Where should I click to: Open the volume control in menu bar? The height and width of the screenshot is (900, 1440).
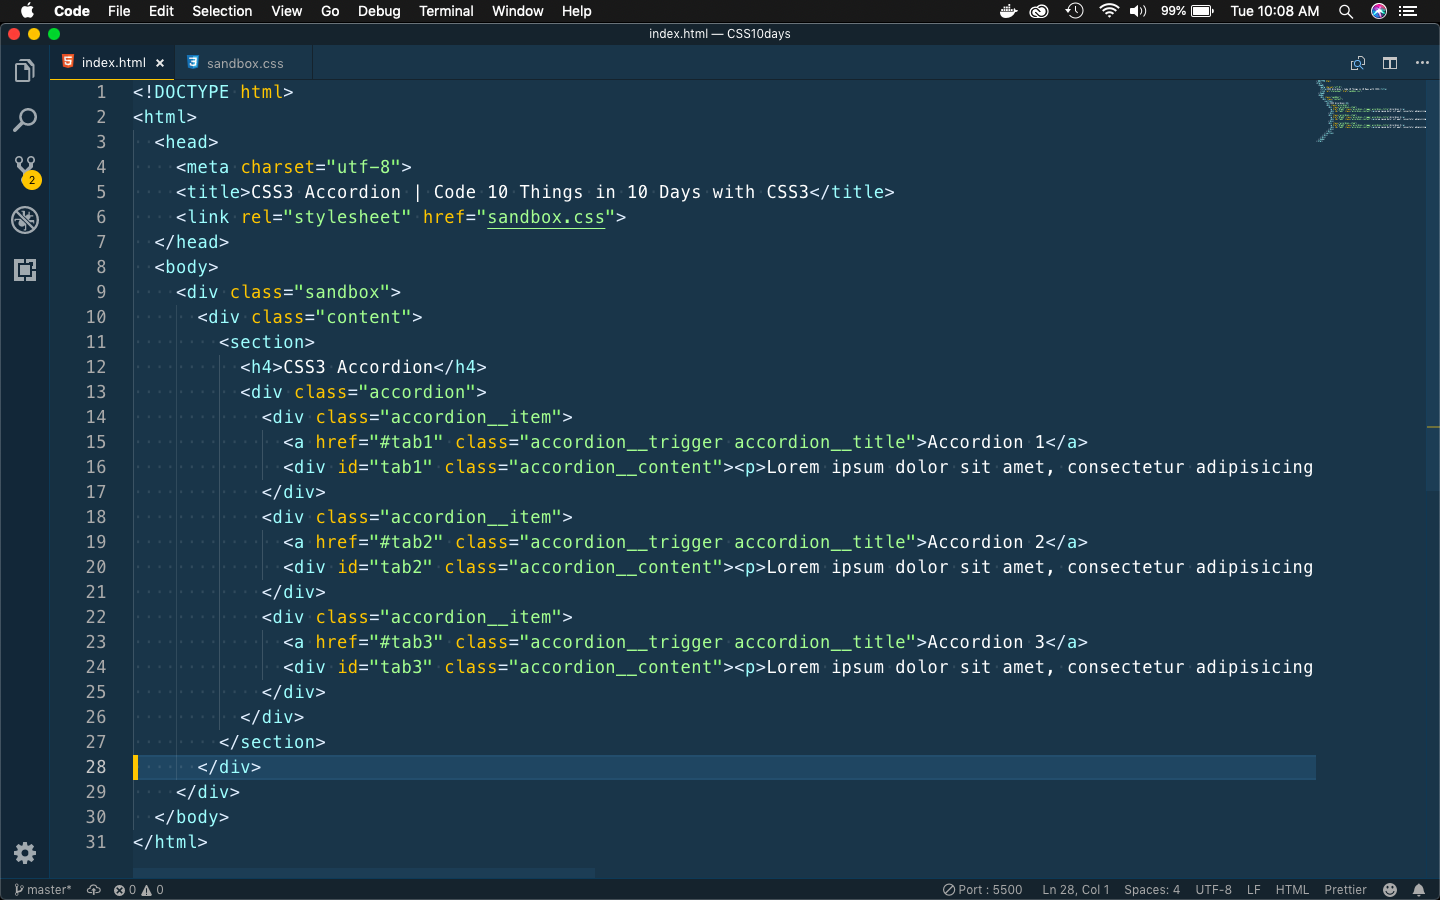point(1138,11)
